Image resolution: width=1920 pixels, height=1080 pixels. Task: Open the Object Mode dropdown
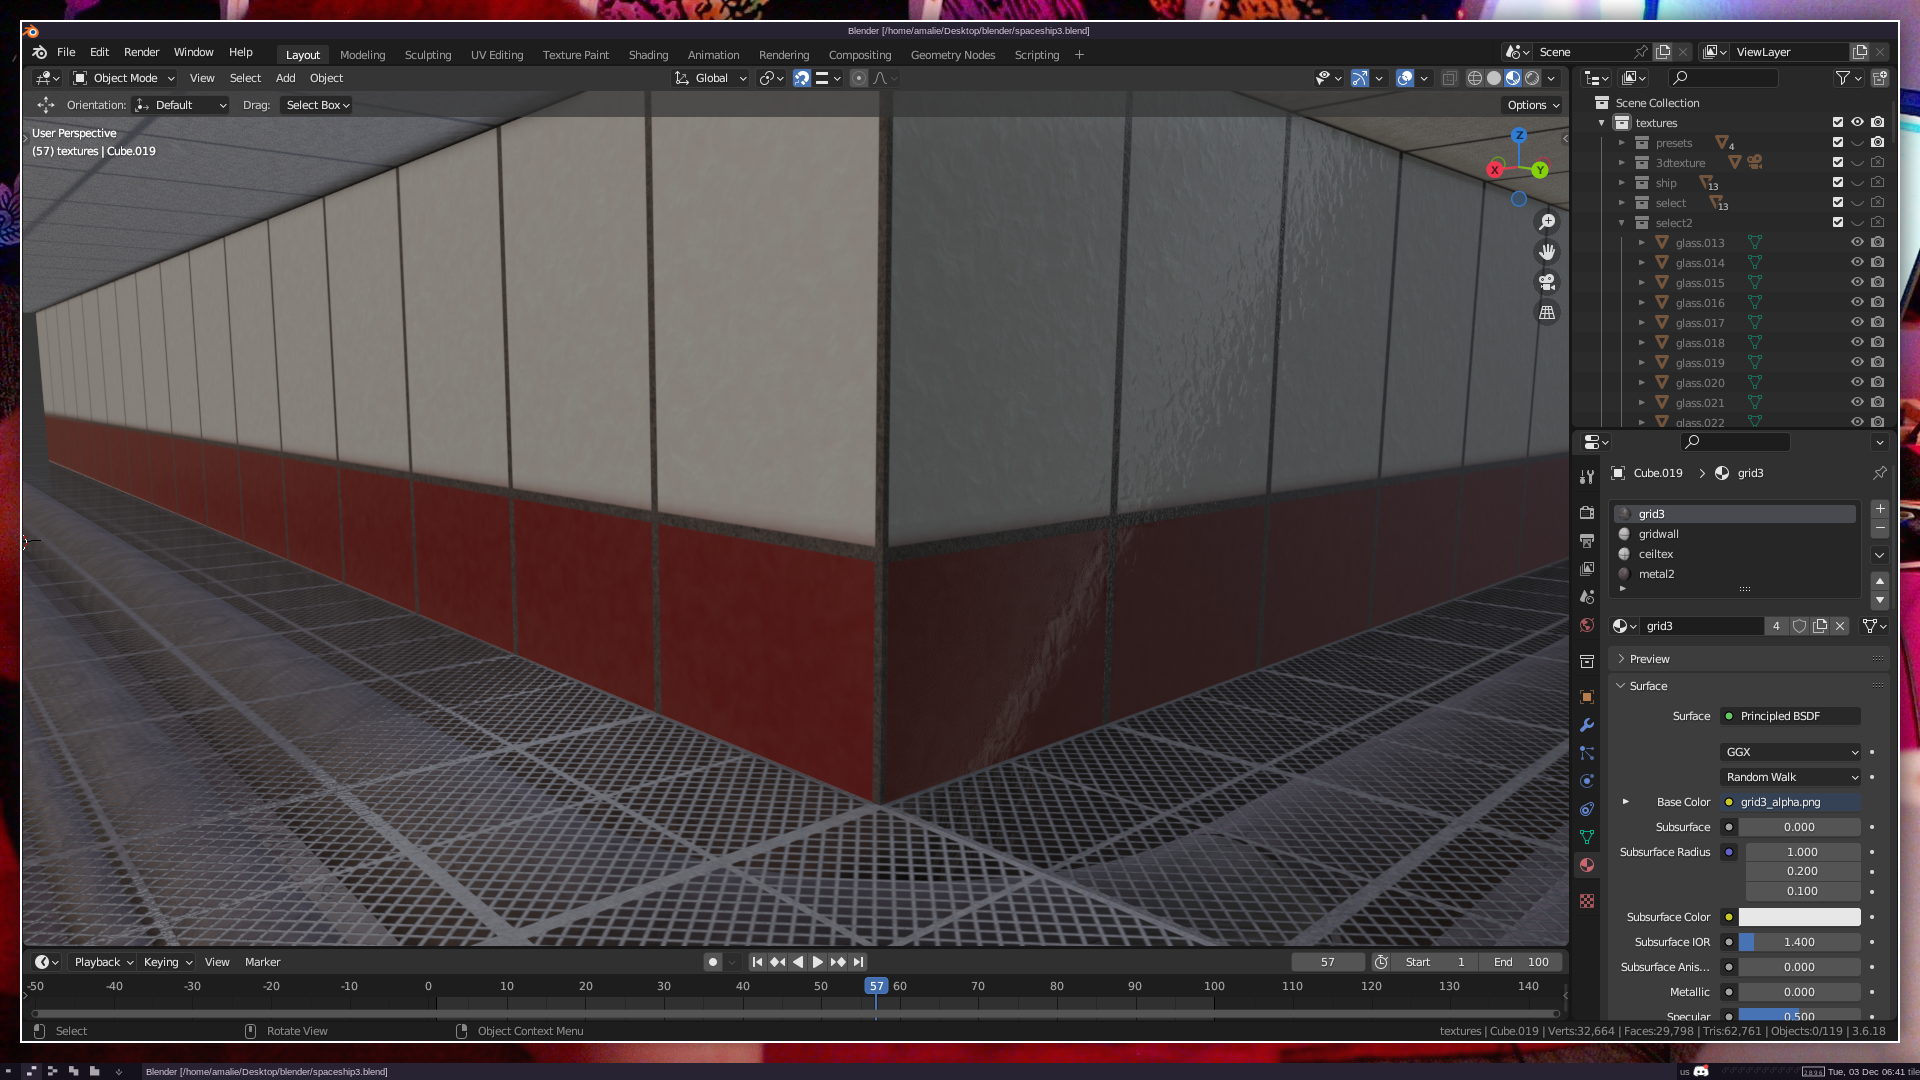124,78
